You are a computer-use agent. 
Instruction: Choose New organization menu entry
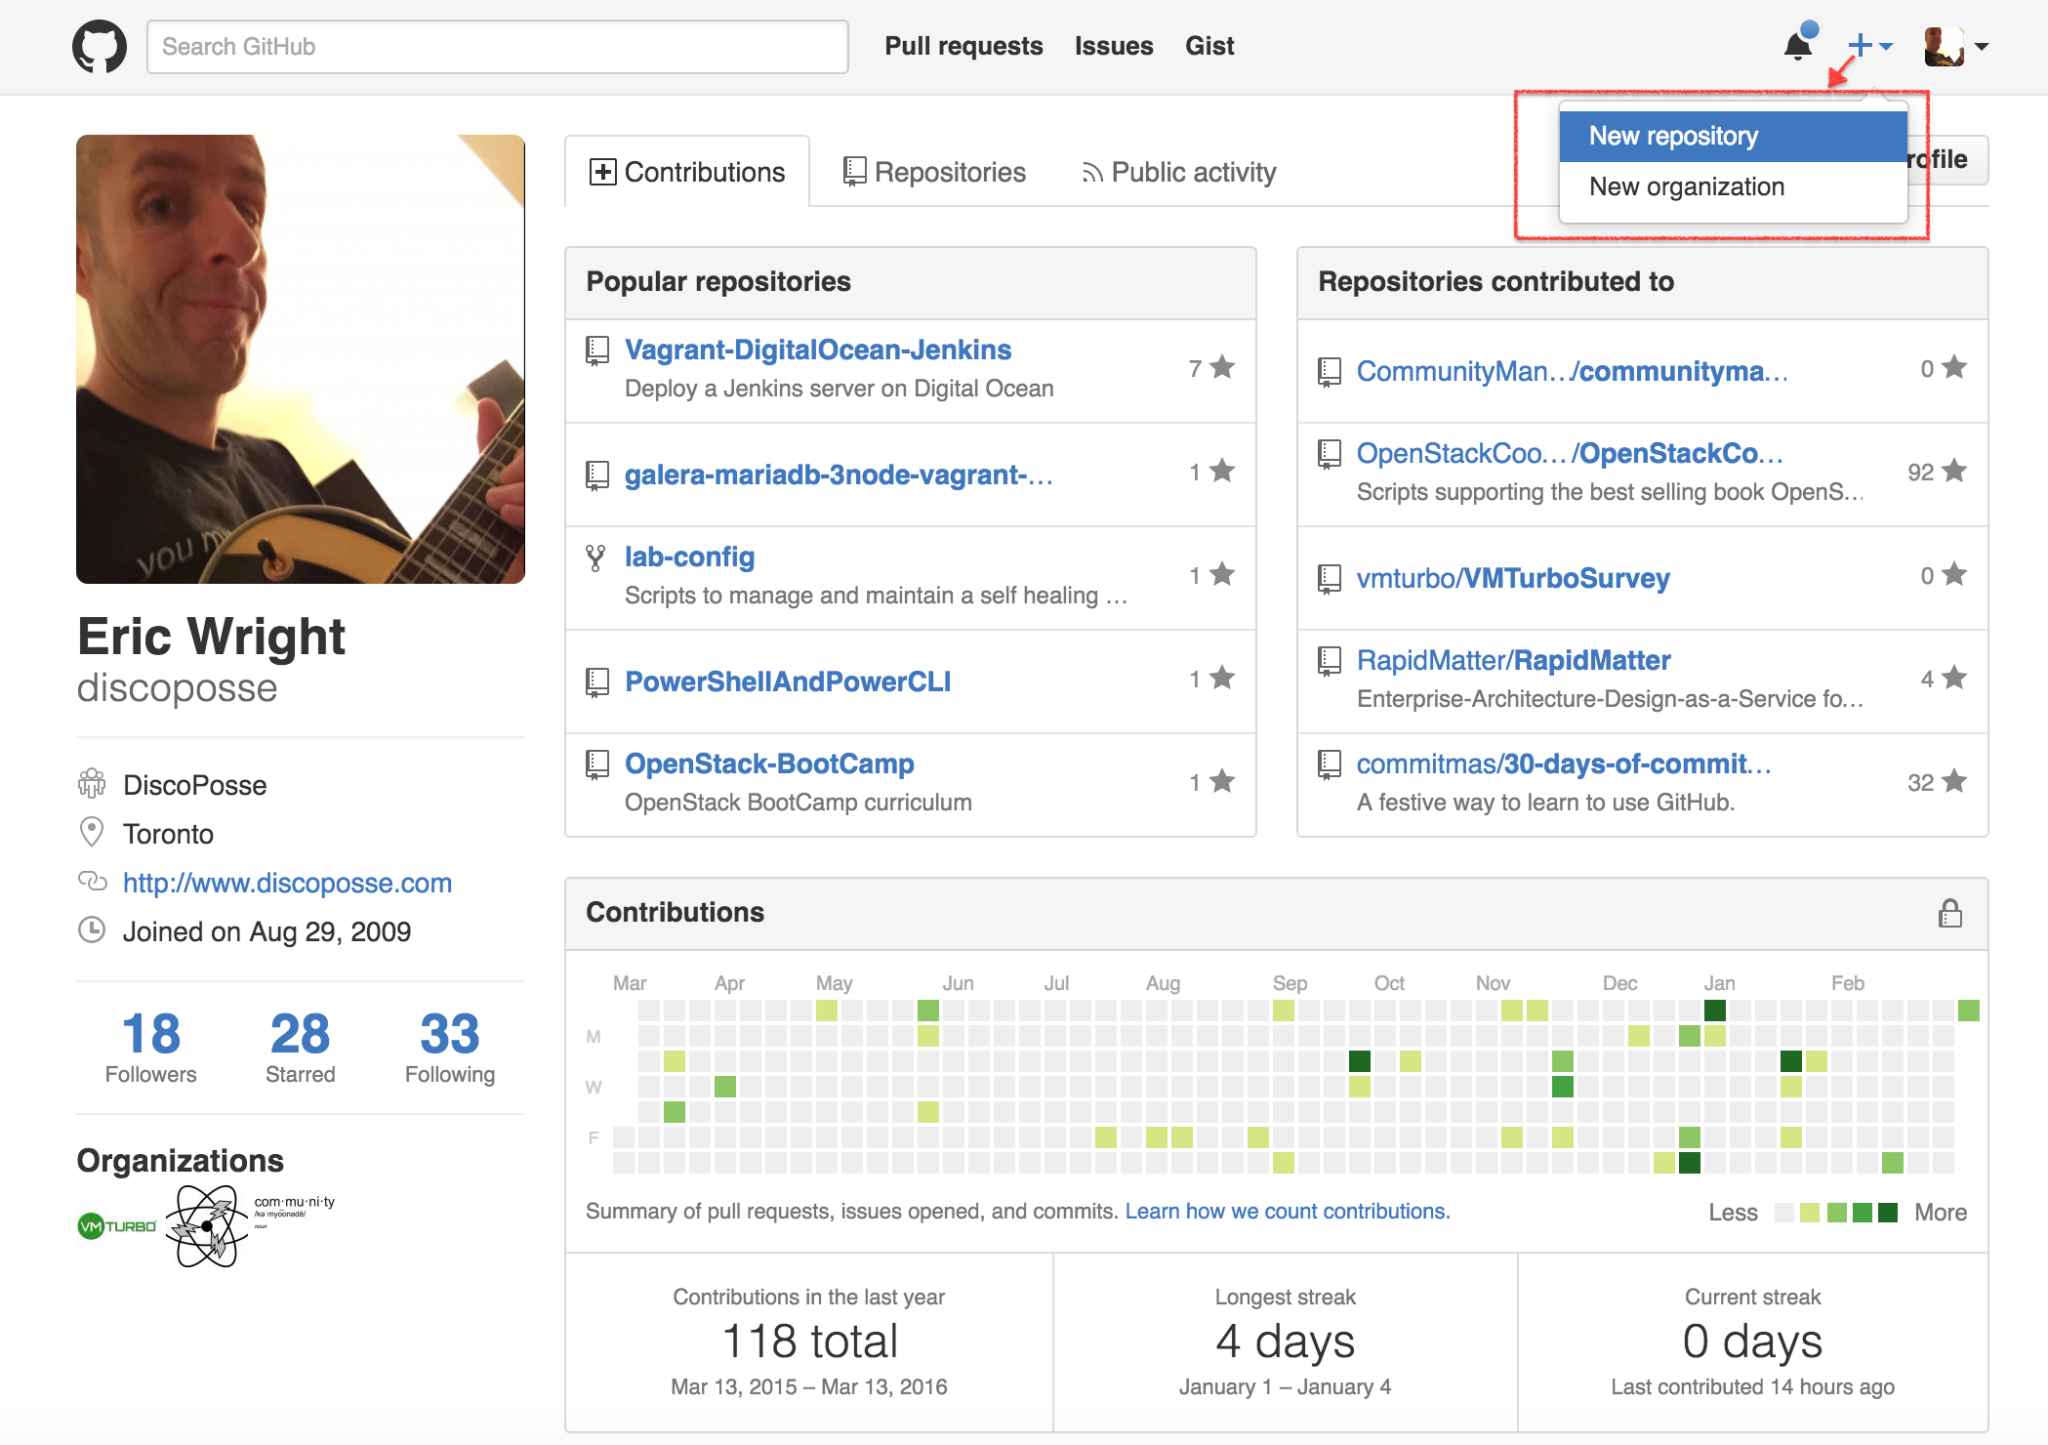click(1686, 187)
